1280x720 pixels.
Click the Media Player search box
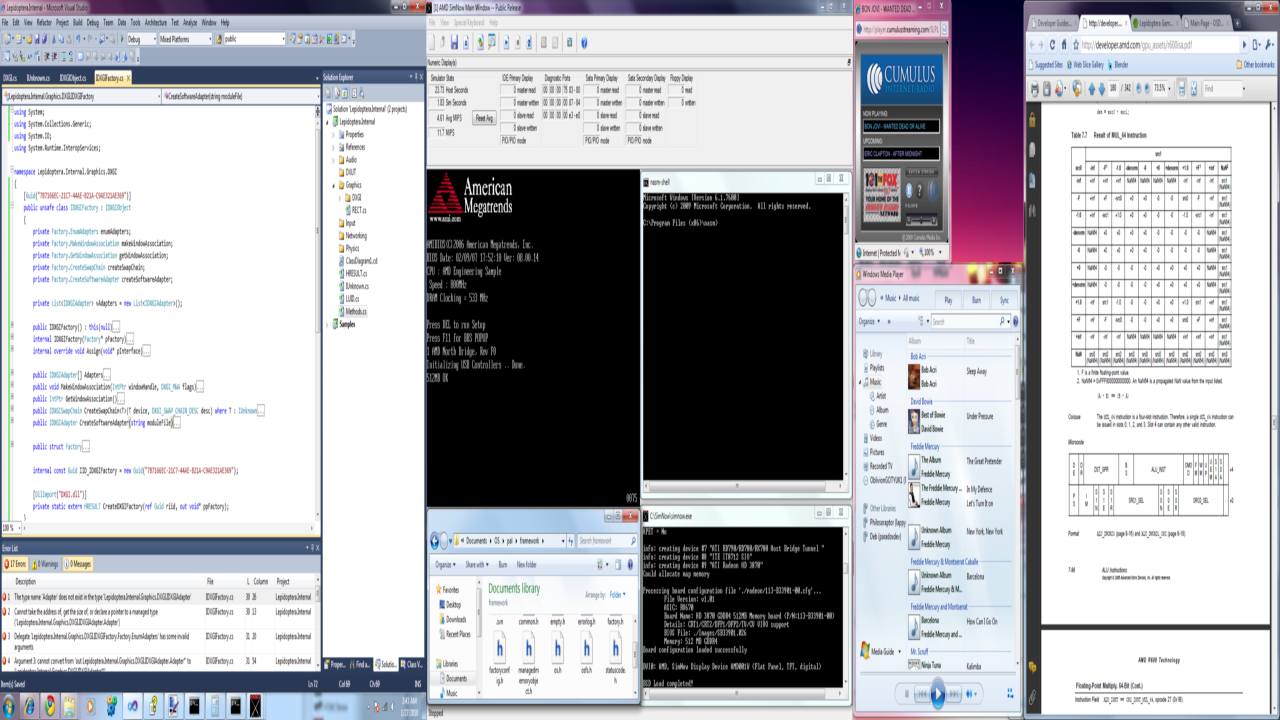tap(969, 322)
